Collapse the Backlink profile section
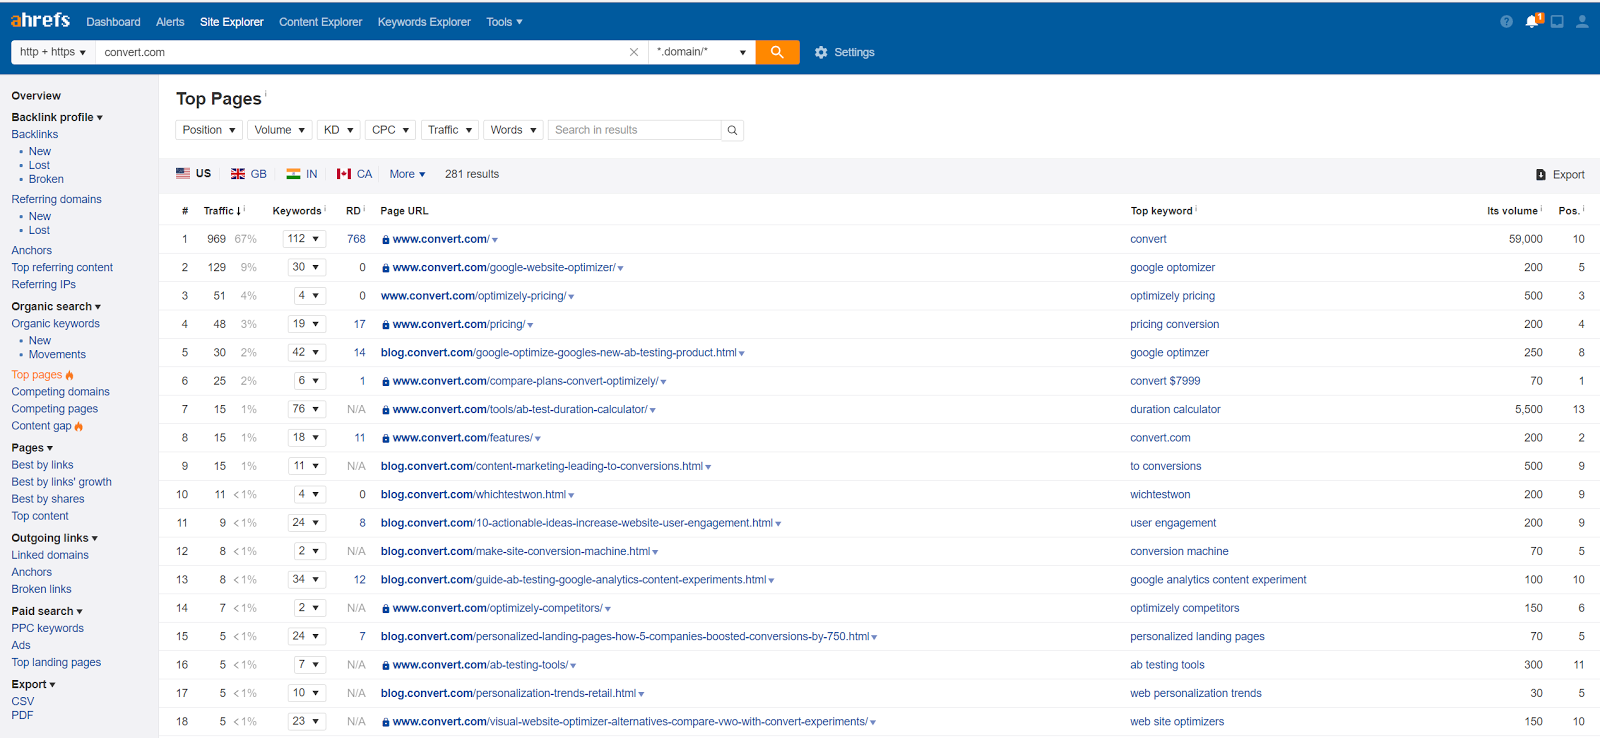Image resolution: width=1600 pixels, height=738 pixels. click(57, 117)
